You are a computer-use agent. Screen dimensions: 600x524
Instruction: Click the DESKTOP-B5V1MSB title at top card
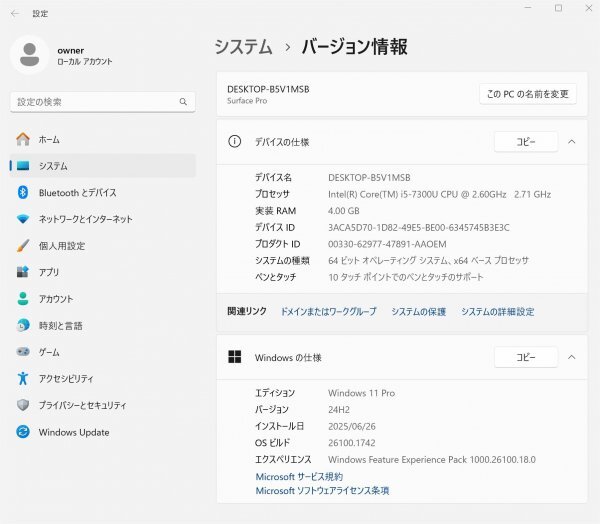pos(268,89)
